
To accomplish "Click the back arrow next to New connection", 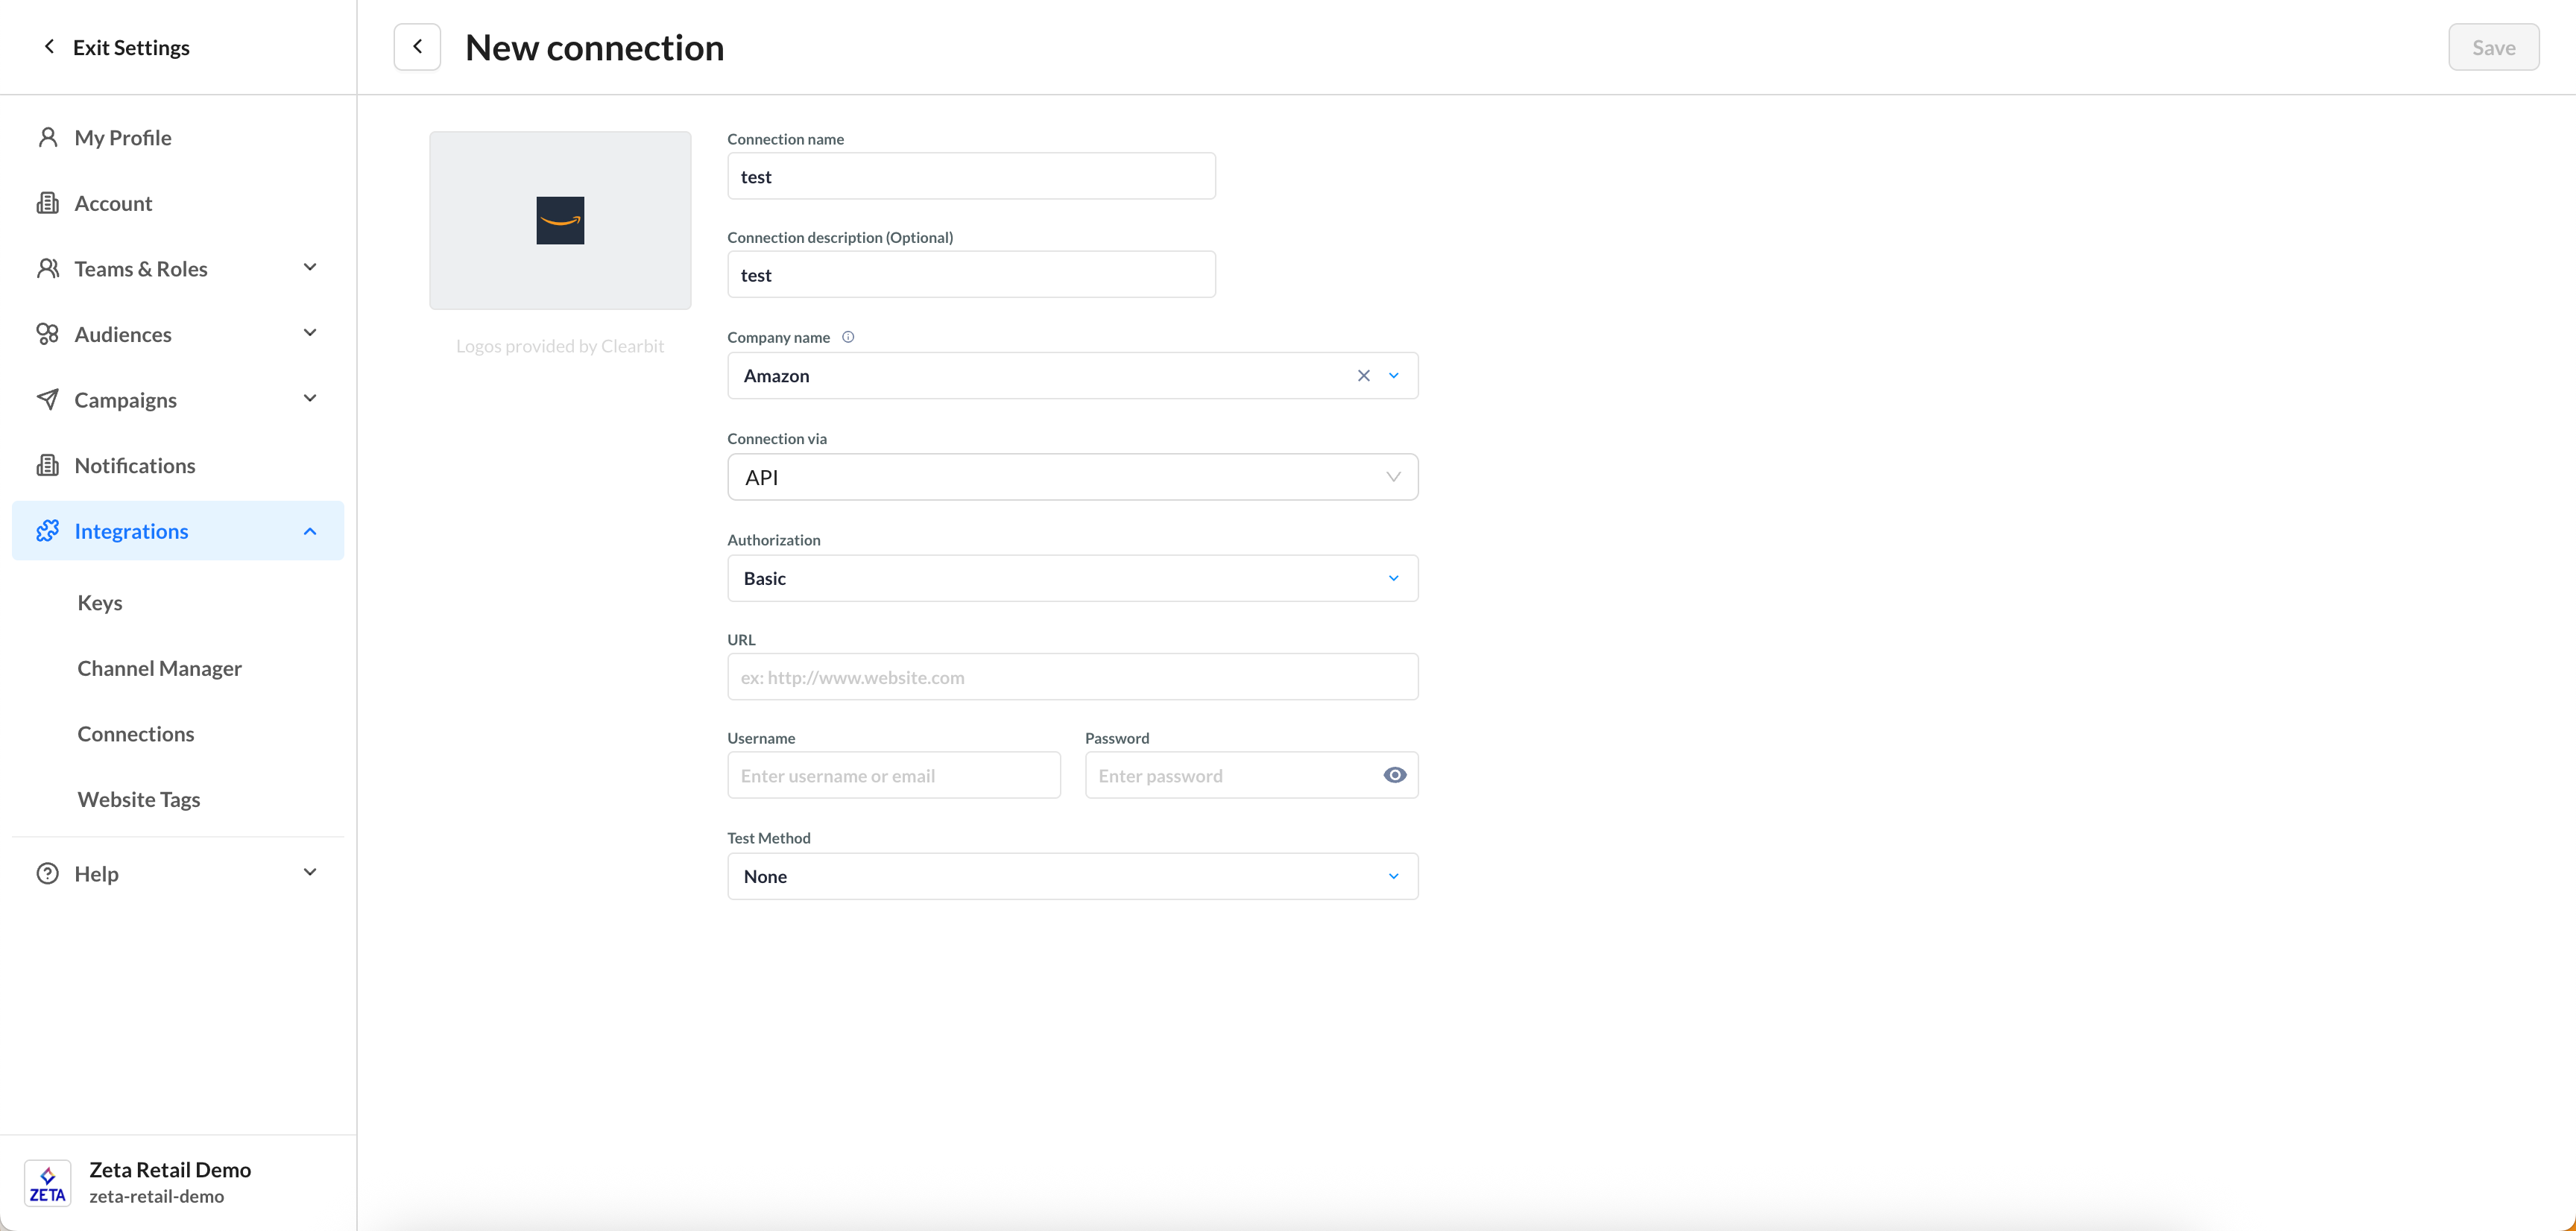I will pos(417,47).
